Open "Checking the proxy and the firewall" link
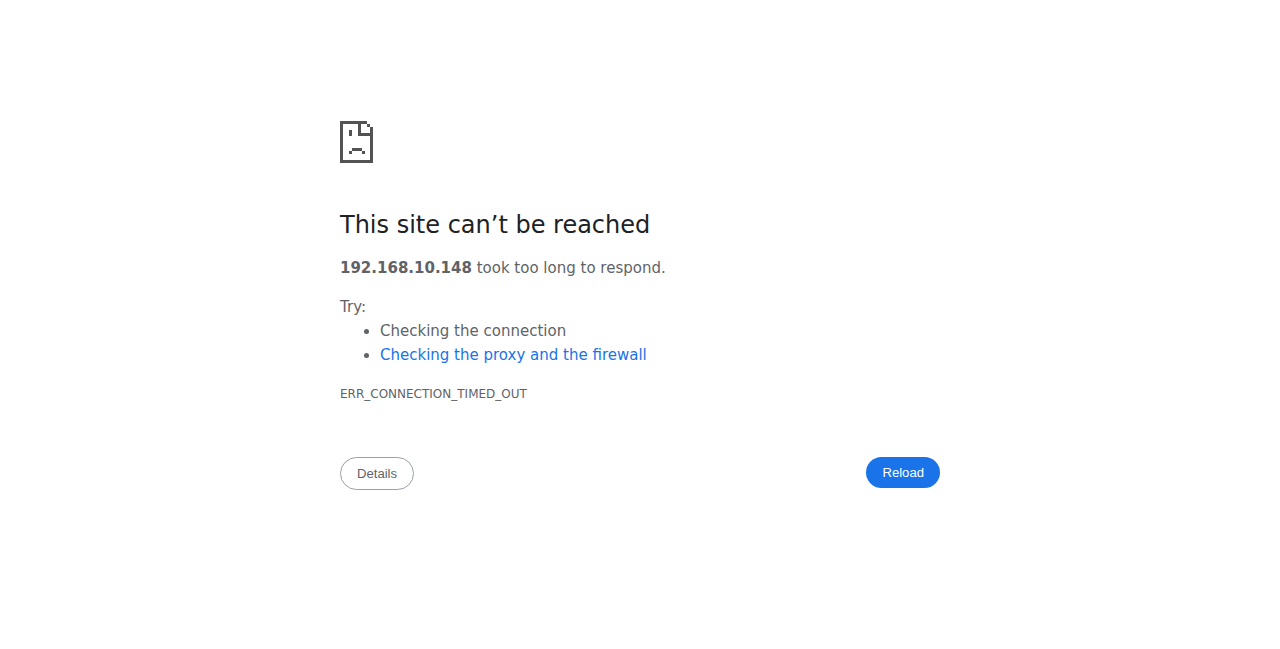 [513, 355]
